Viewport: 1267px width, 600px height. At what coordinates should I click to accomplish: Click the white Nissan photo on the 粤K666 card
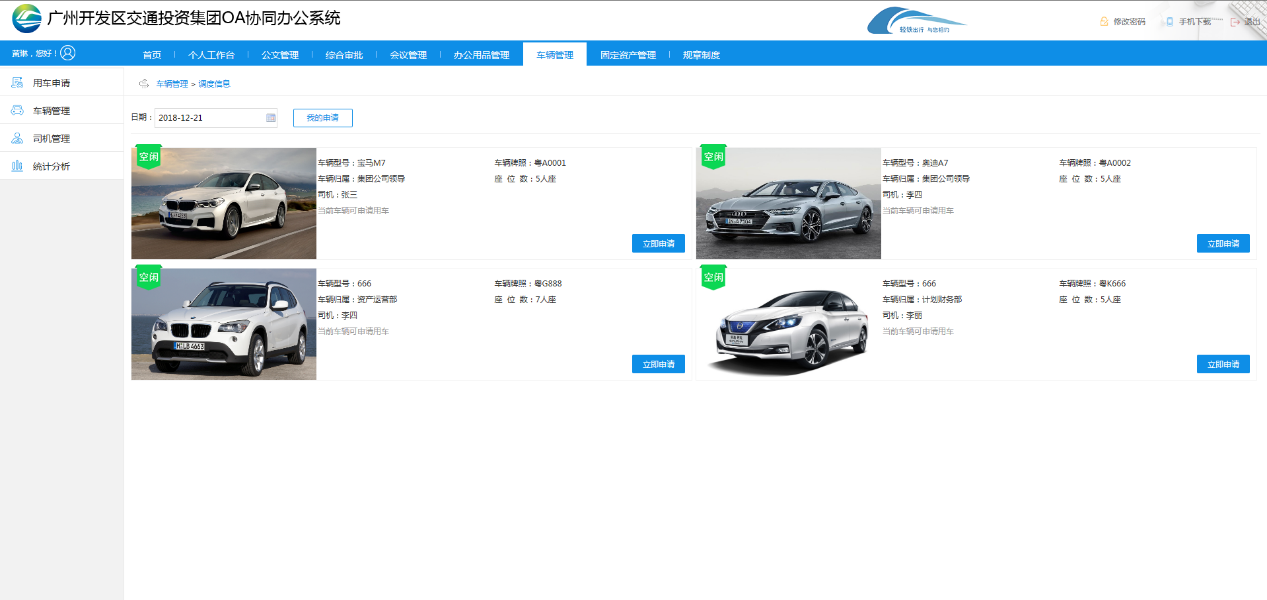pyautogui.click(x=788, y=324)
